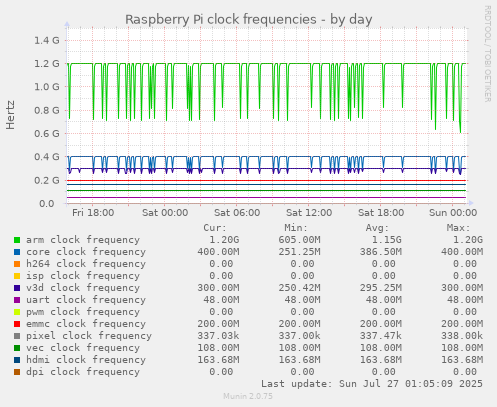Image resolution: width=497 pixels, height=407 pixels.
Task: Select the 'arm clock frequency' legend label
Action: tap(83, 240)
